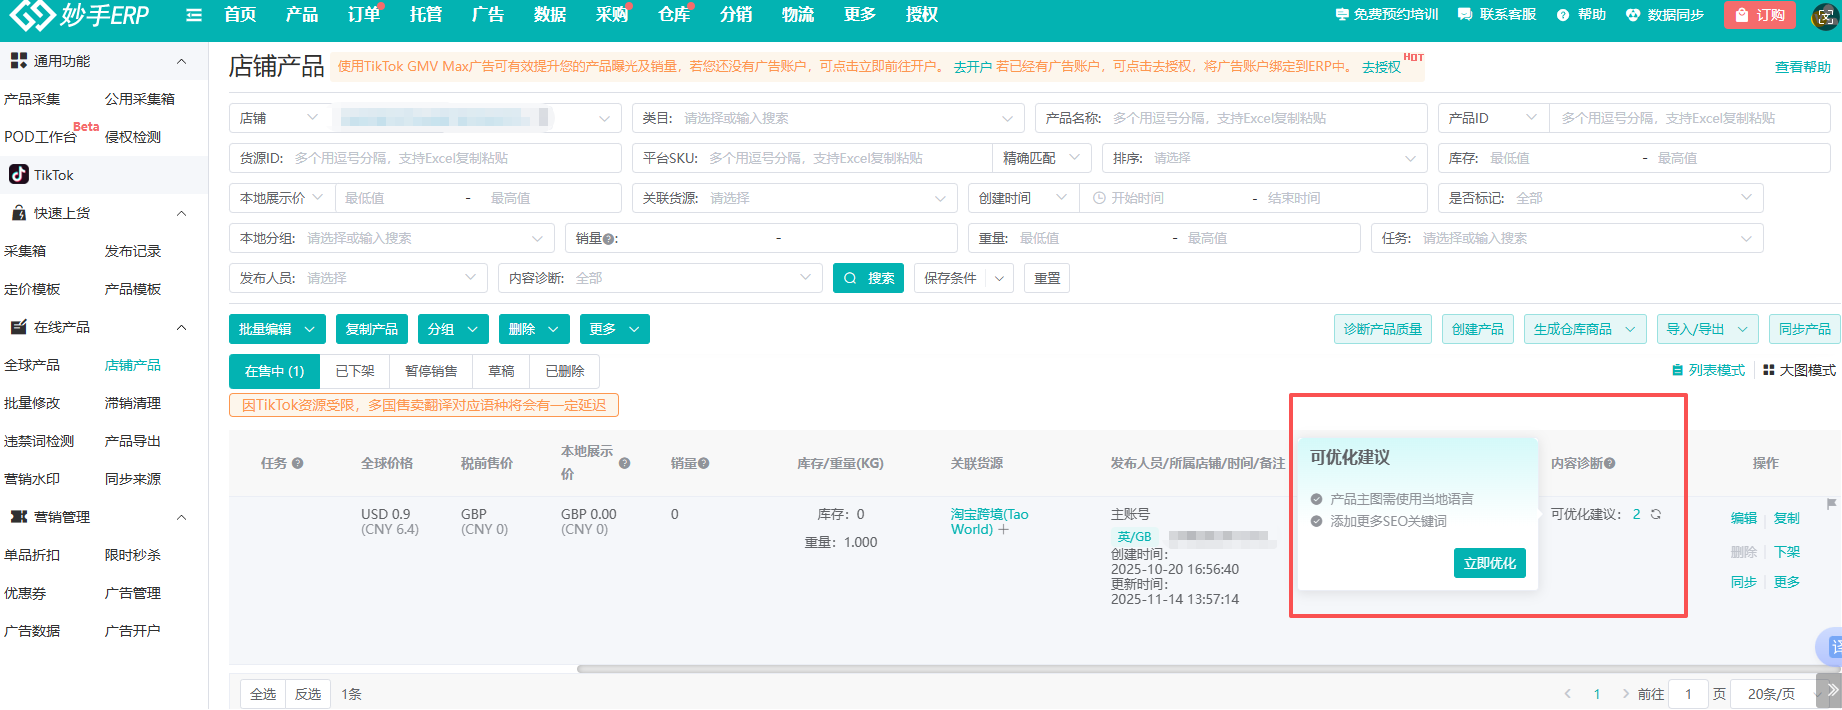
Task: Switch to the 已下架 tab
Action: click(355, 371)
